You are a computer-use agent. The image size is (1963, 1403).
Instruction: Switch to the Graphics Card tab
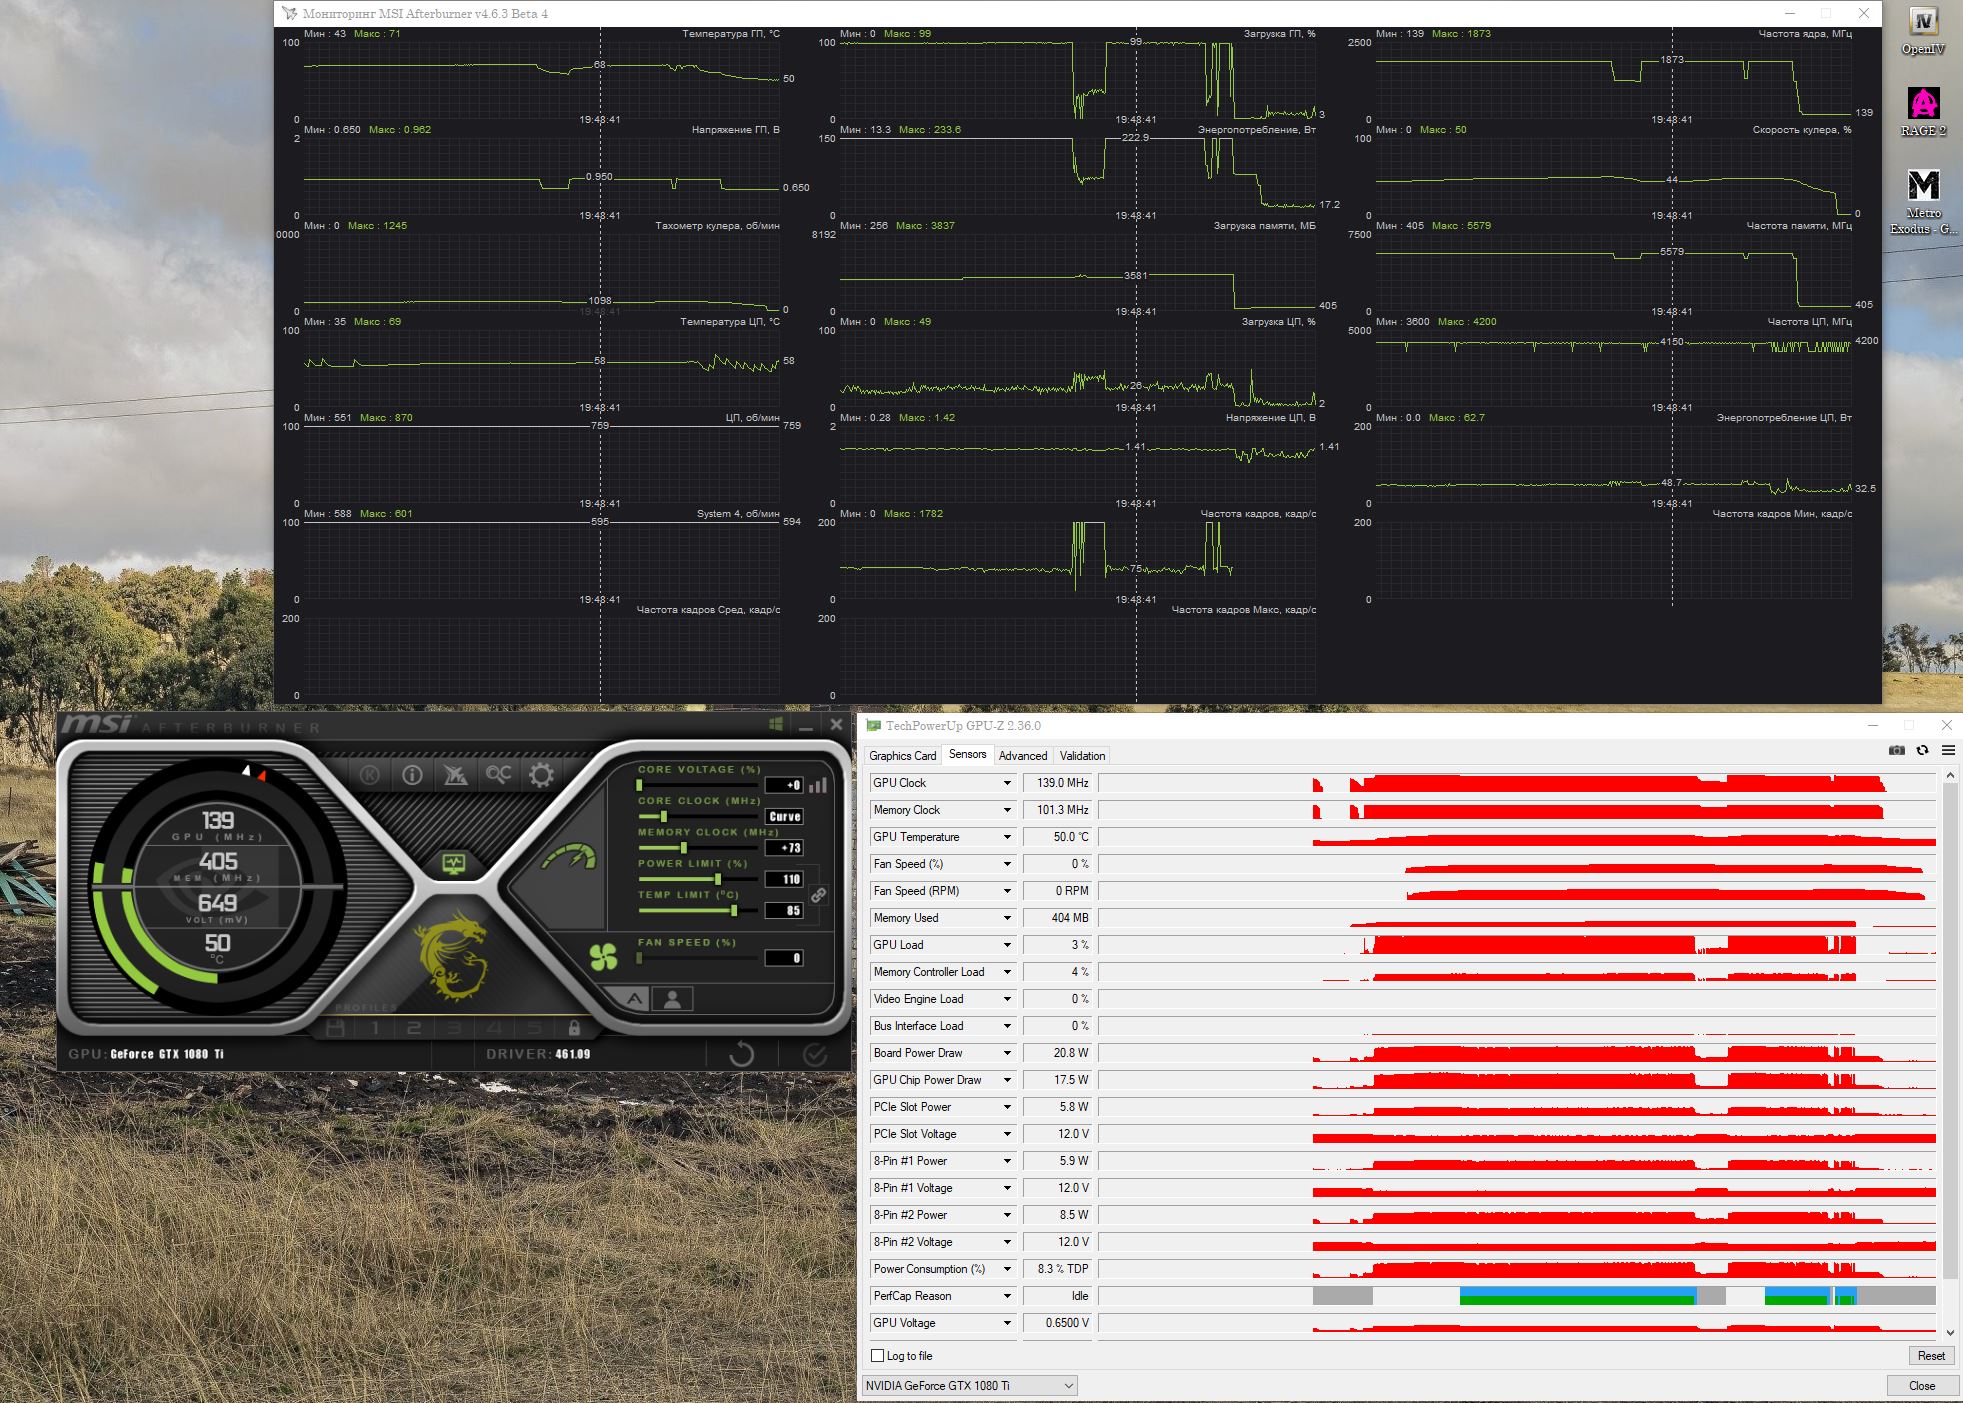pyautogui.click(x=902, y=756)
